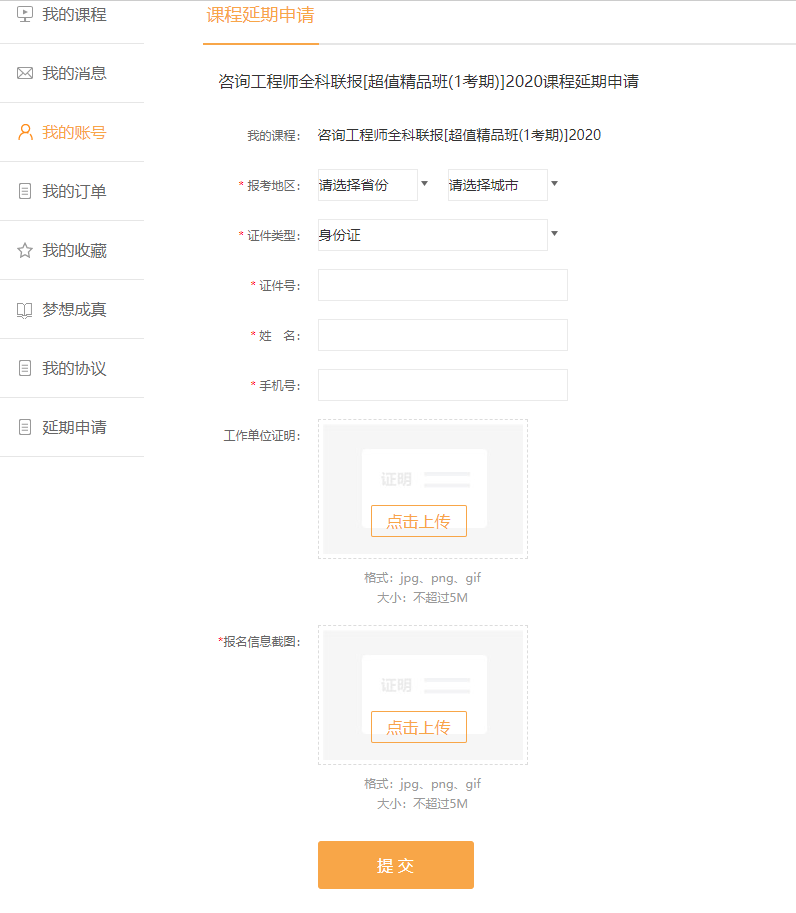Open 我的消息 in the sidebar menu
The image size is (796, 913).
click(74, 74)
